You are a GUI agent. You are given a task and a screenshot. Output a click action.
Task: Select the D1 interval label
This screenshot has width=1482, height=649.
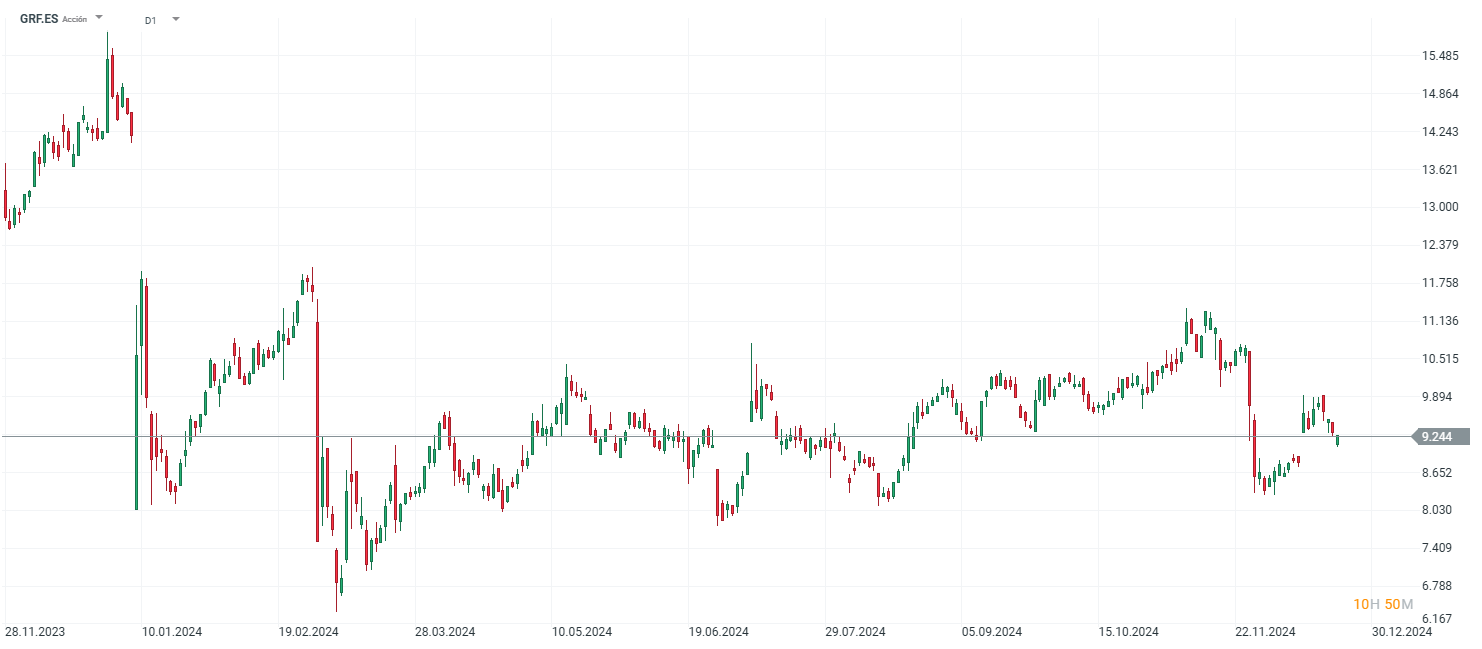click(150, 19)
